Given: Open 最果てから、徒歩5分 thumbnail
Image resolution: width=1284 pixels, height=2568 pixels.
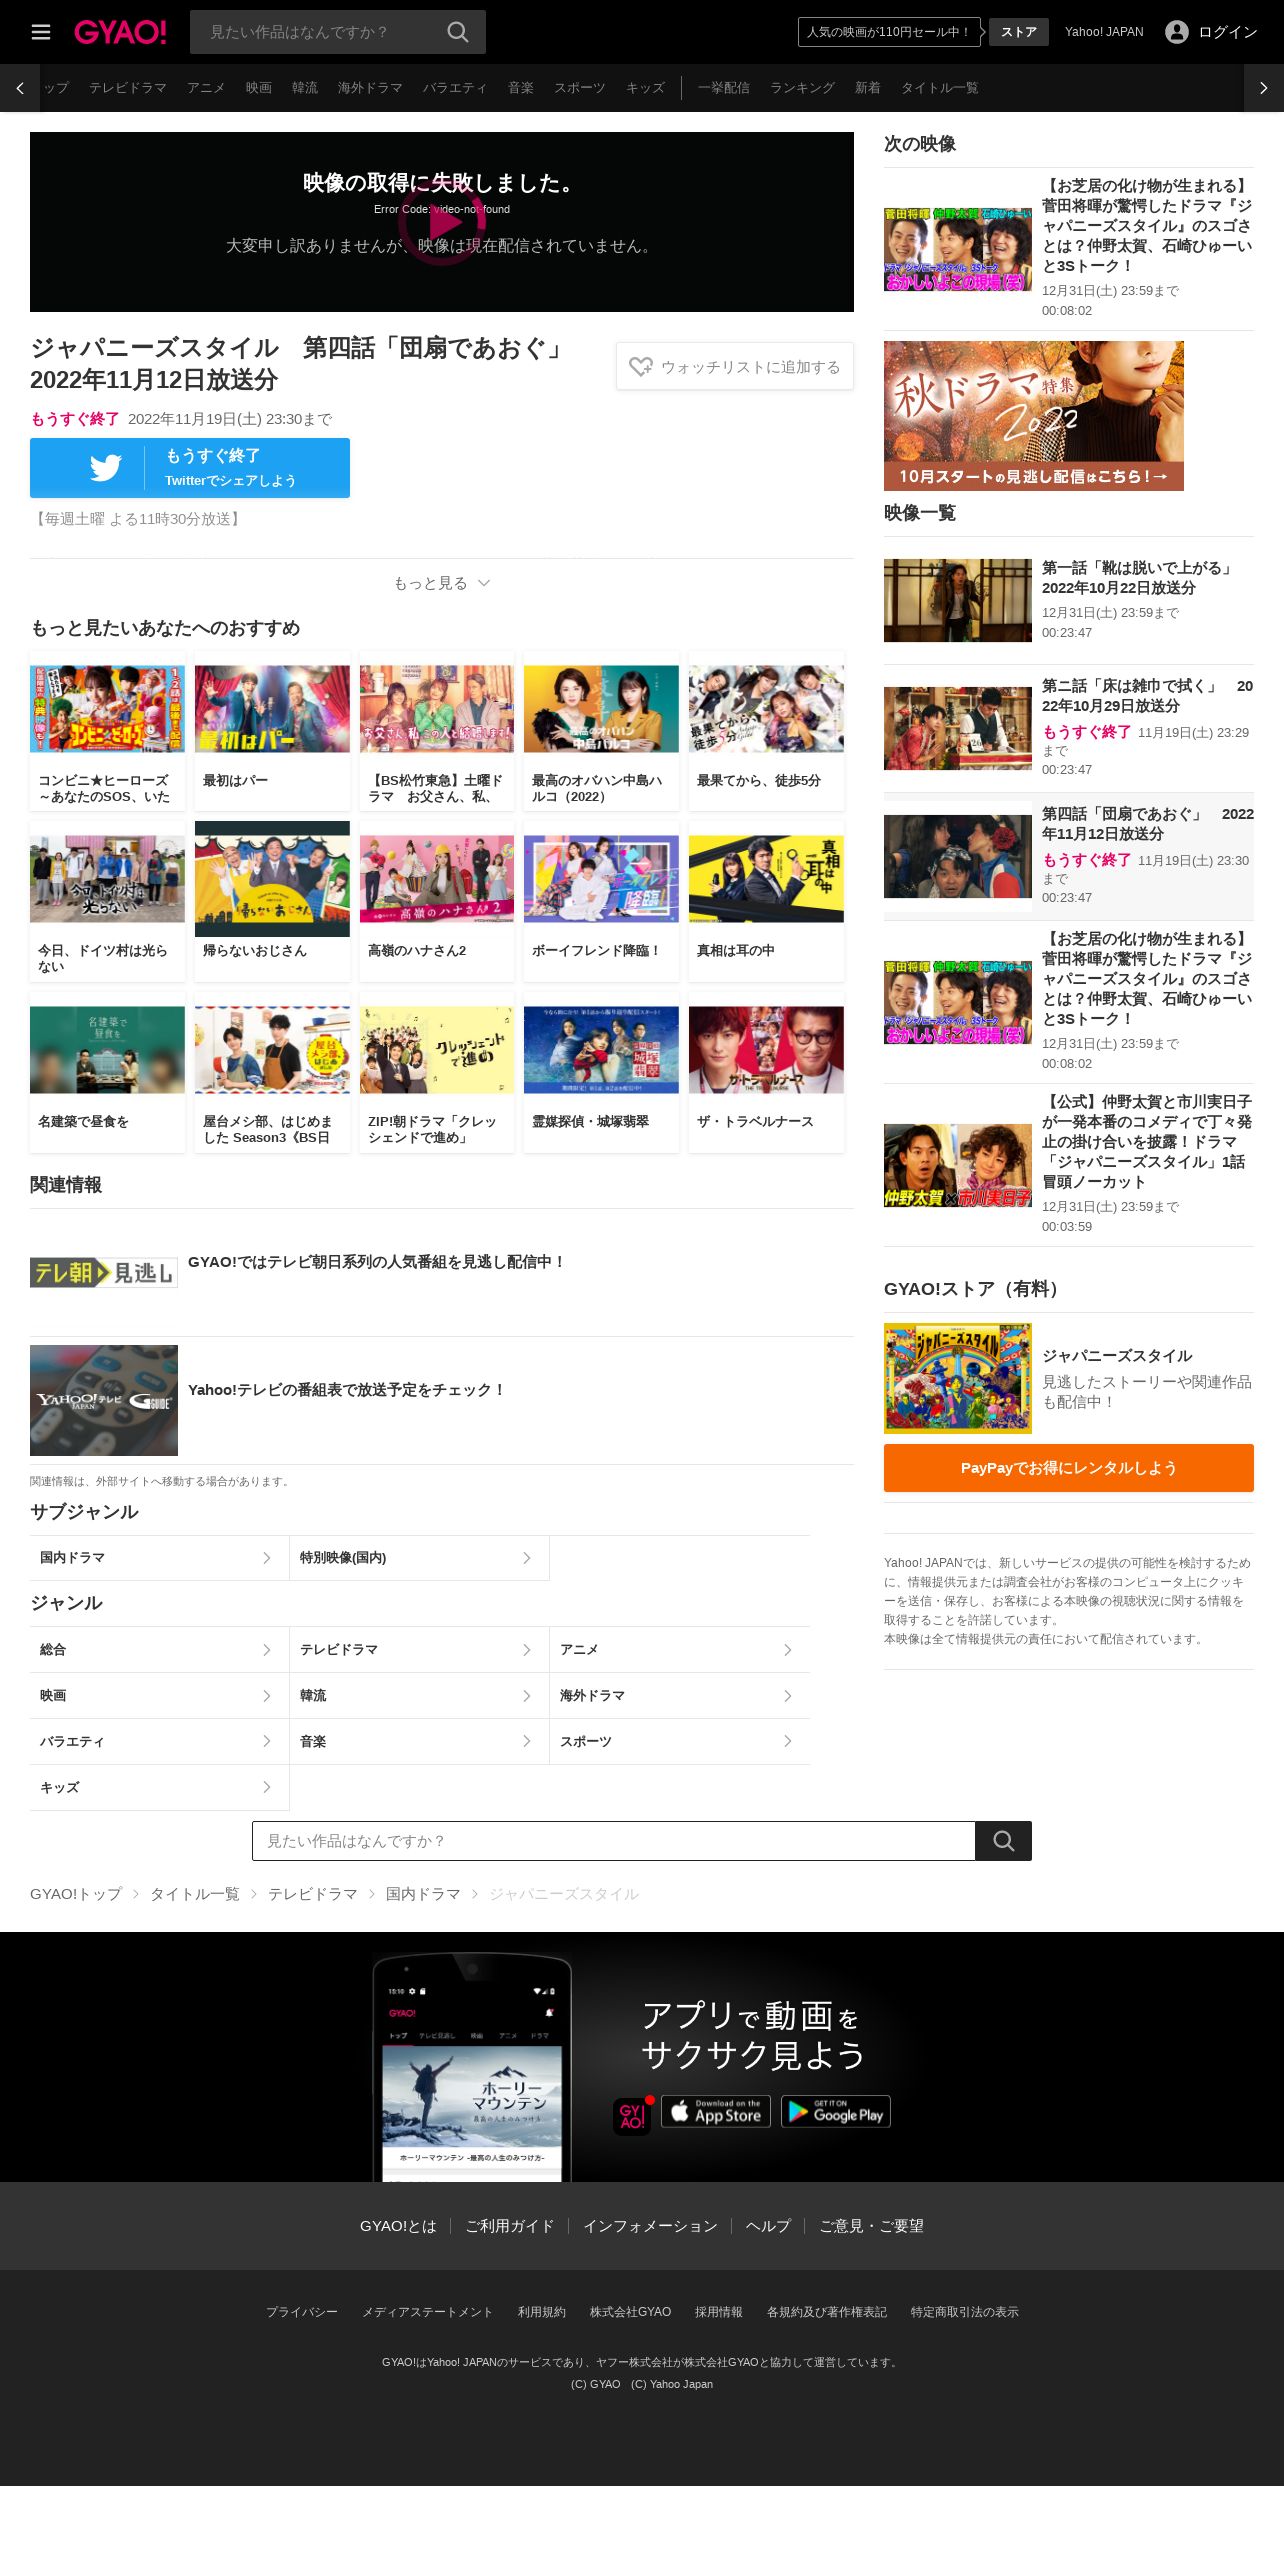Looking at the screenshot, I should 766,709.
